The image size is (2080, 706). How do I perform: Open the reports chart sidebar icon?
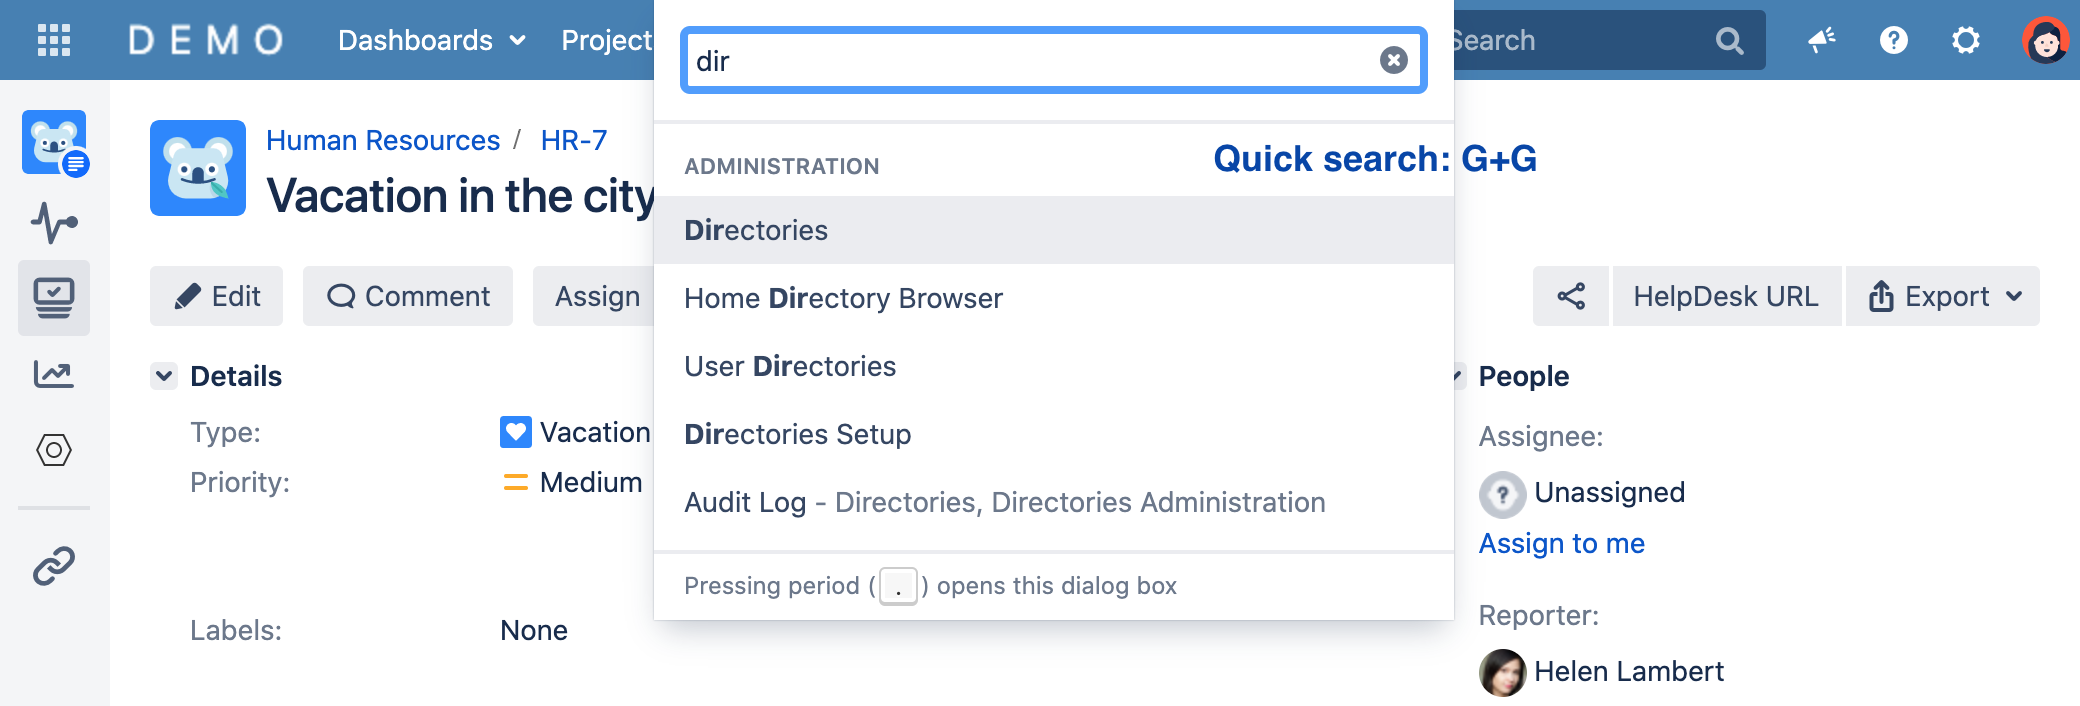pyautogui.click(x=54, y=374)
